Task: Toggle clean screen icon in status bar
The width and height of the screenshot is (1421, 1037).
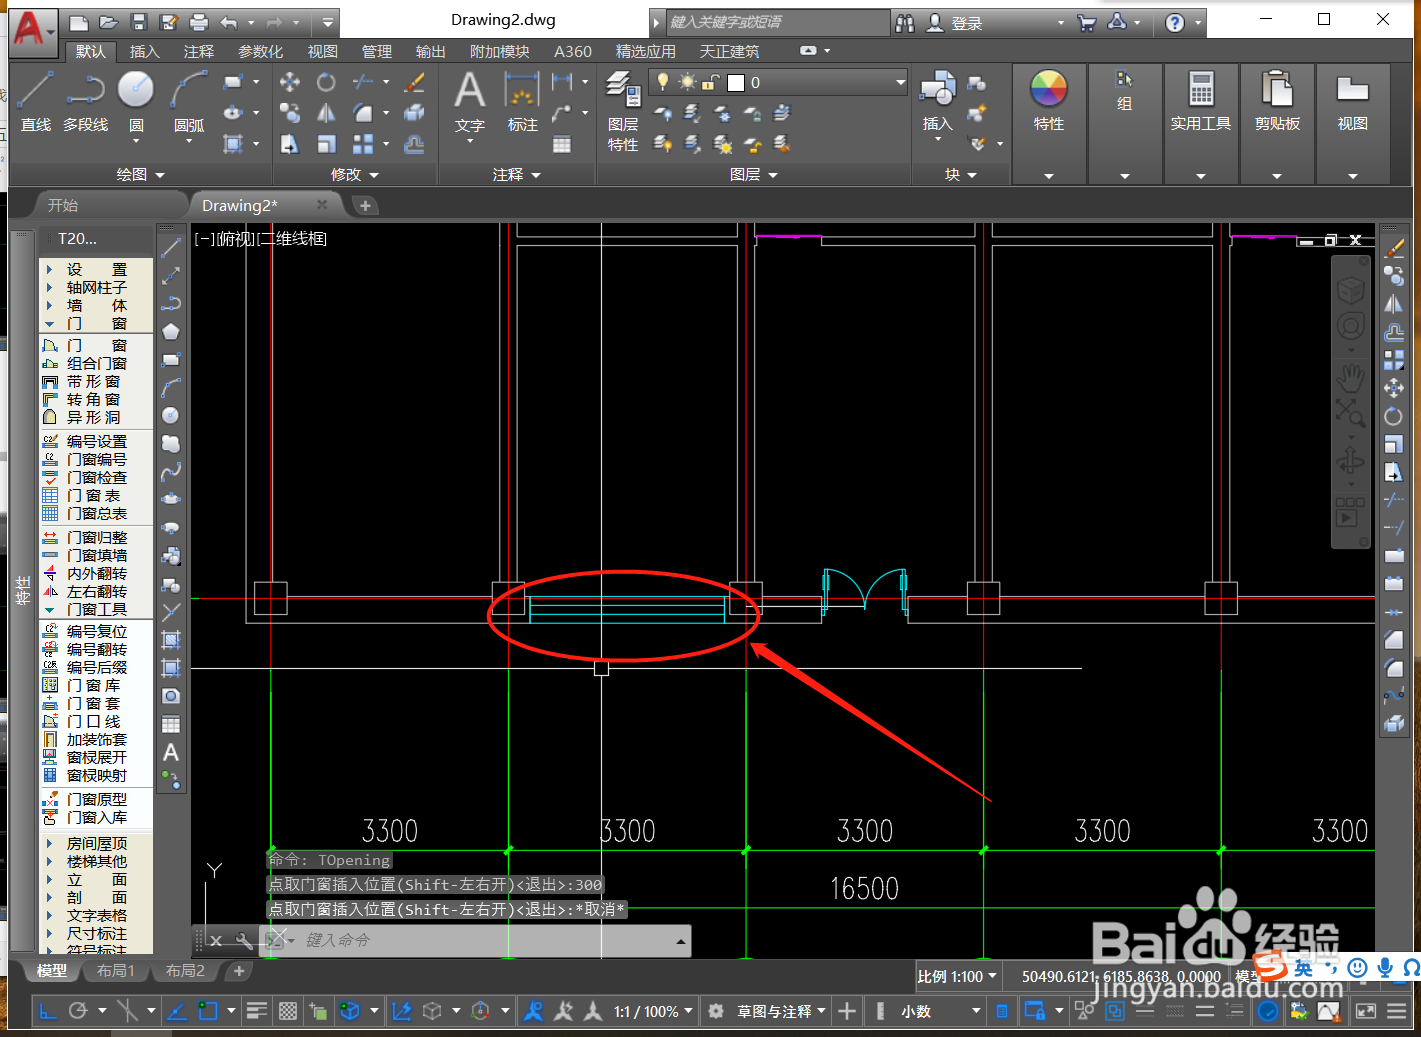Action: [1366, 1011]
